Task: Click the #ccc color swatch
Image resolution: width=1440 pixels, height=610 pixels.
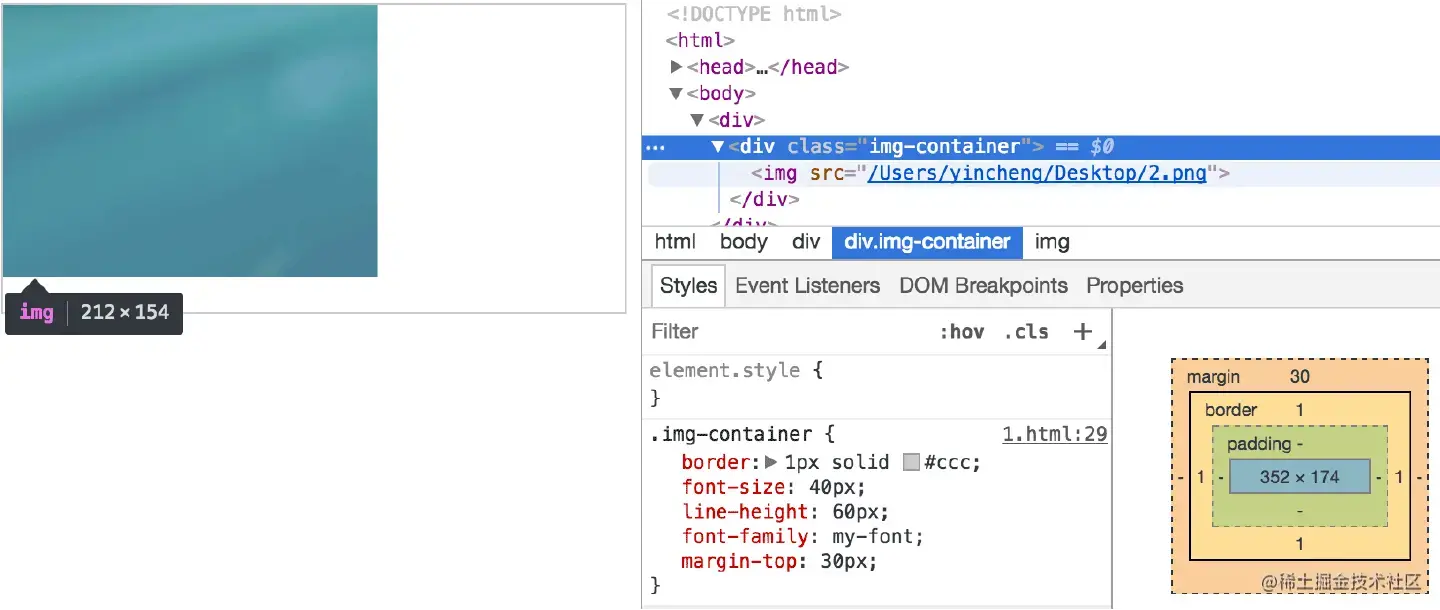Action: point(911,462)
